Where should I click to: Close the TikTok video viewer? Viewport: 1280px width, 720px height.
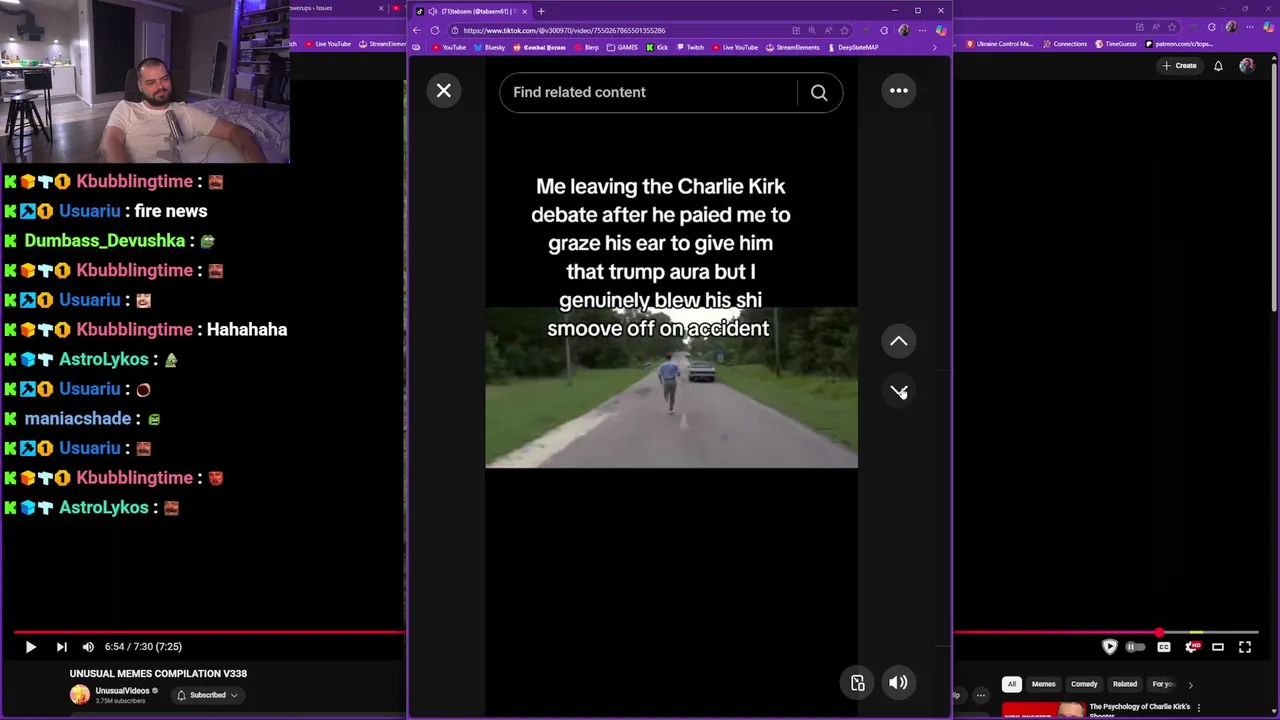coord(444,91)
